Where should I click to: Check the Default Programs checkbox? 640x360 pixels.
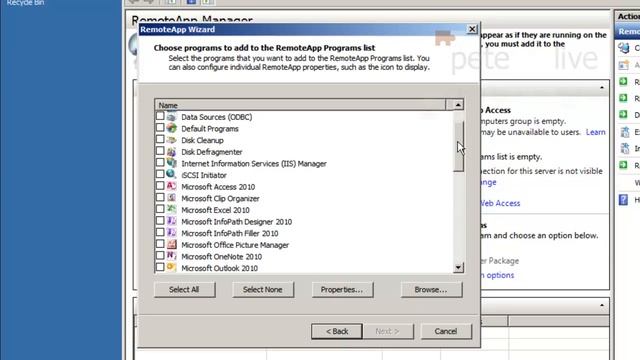click(x=160, y=128)
